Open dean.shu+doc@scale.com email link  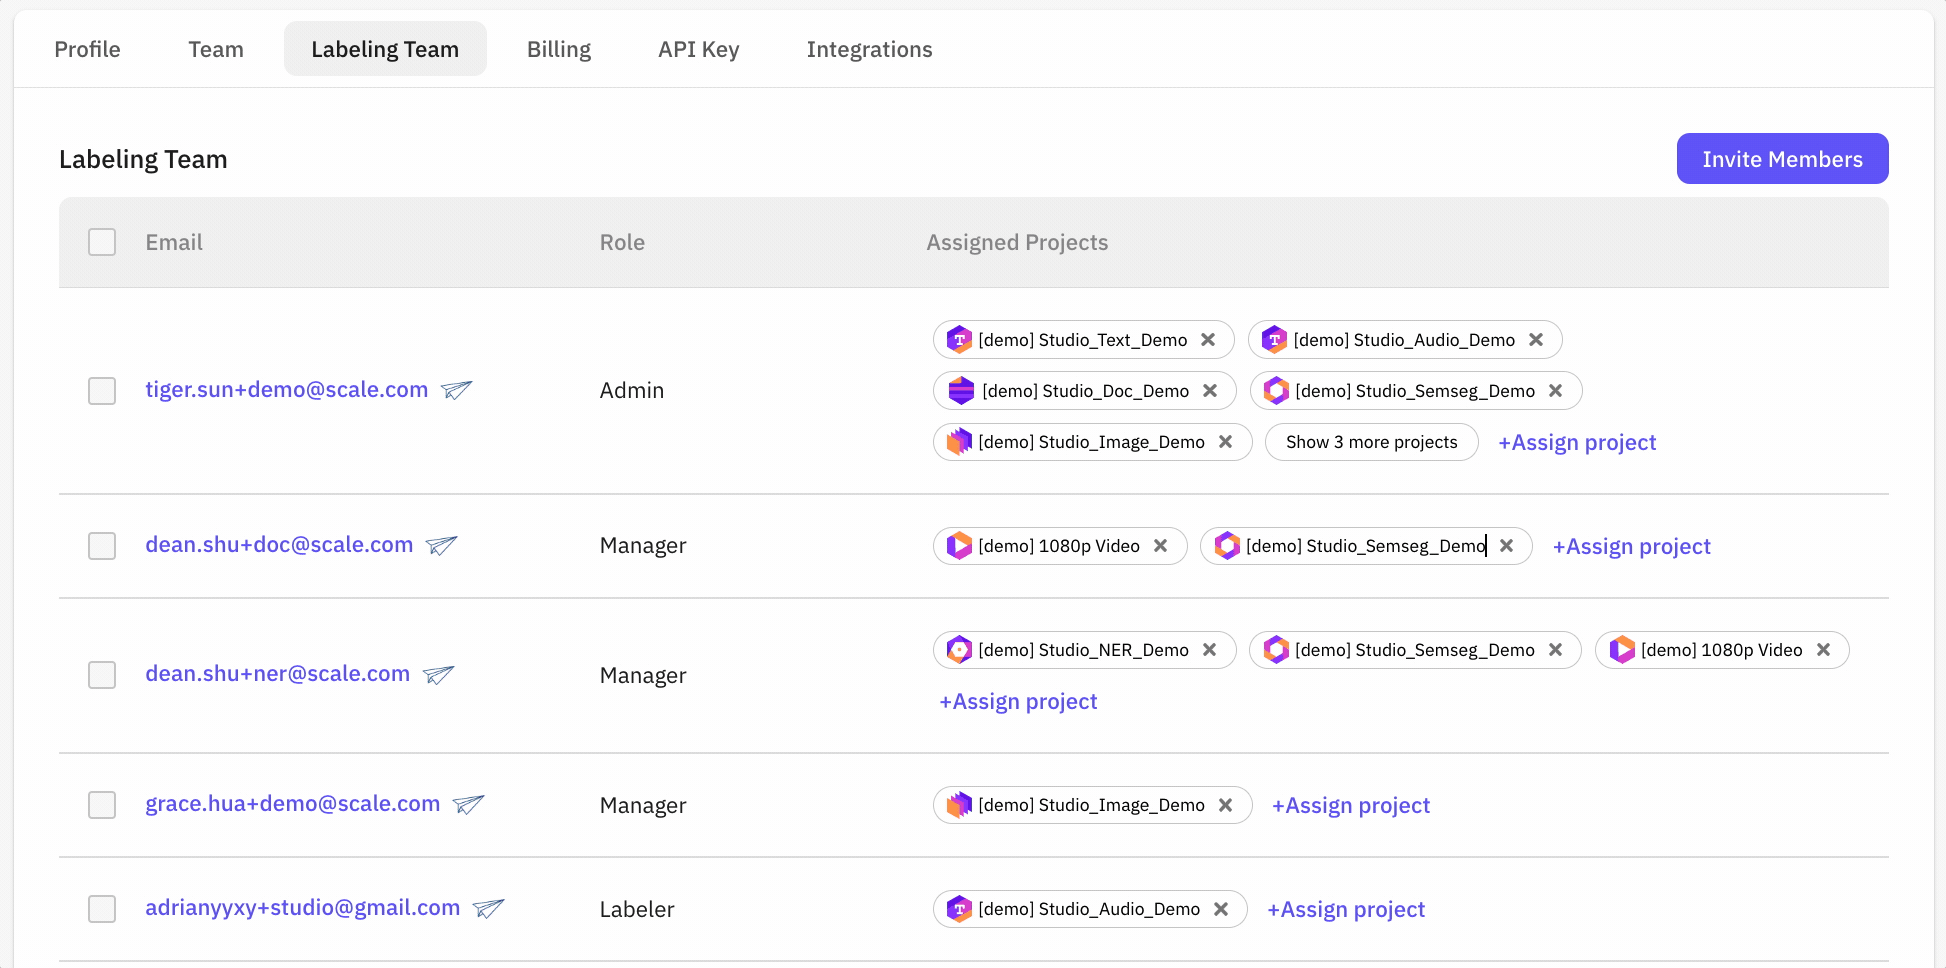tap(279, 545)
